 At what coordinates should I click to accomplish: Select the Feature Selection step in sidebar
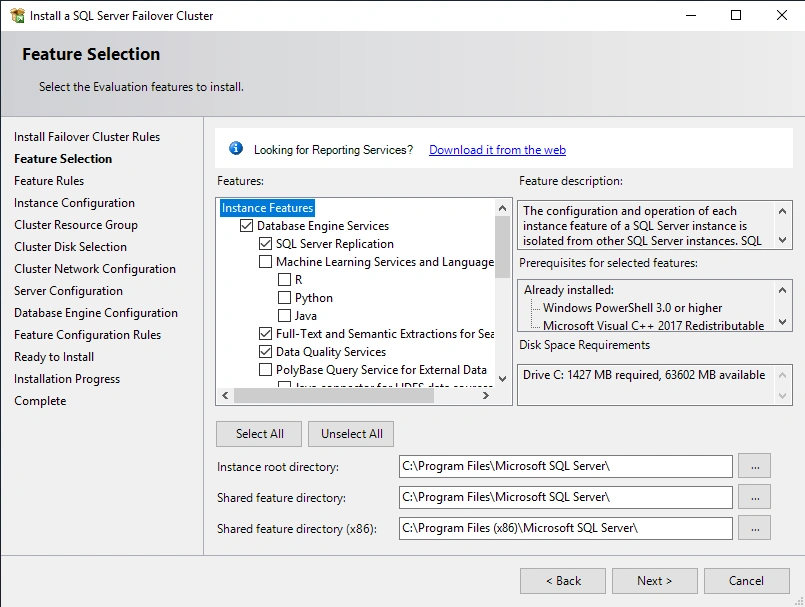(63, 159)
